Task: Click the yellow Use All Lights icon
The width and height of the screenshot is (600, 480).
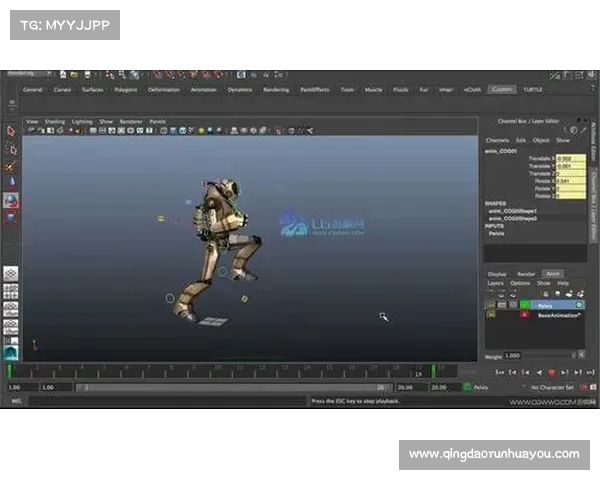Action: (x=201, y=131)
